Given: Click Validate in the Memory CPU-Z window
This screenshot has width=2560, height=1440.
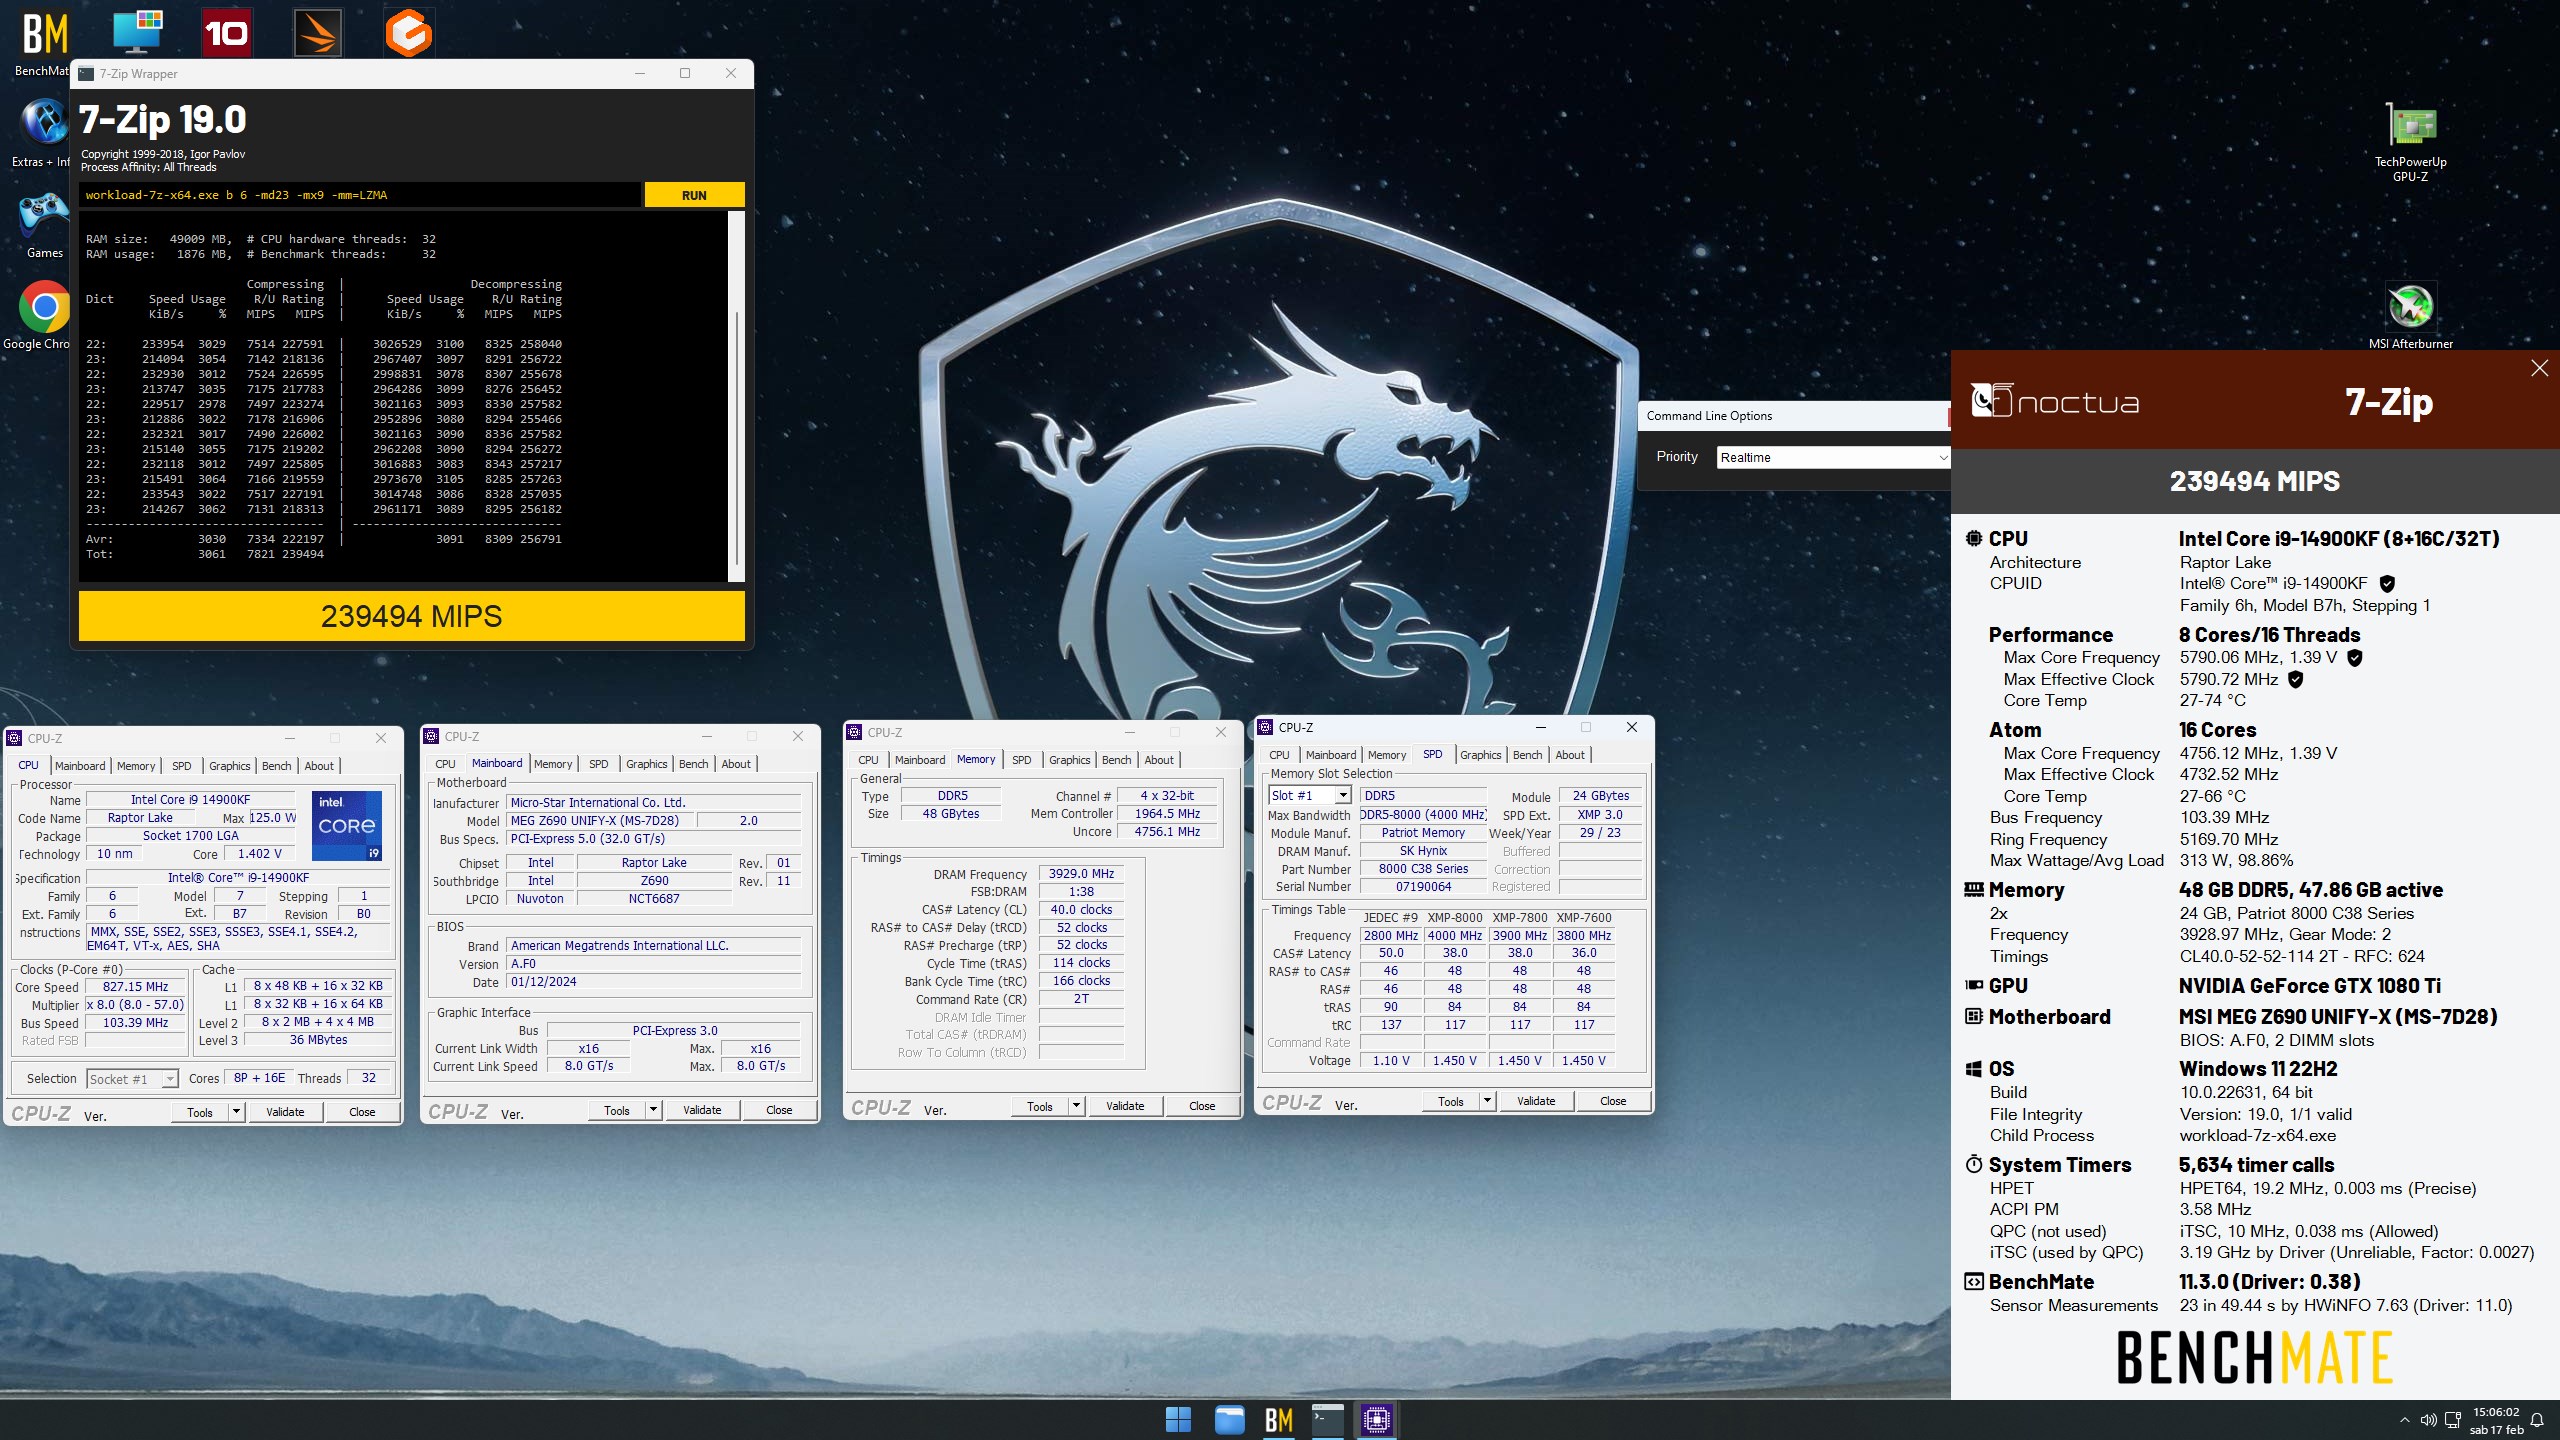Looking at the screenshot, I should pos(1125,1106).
